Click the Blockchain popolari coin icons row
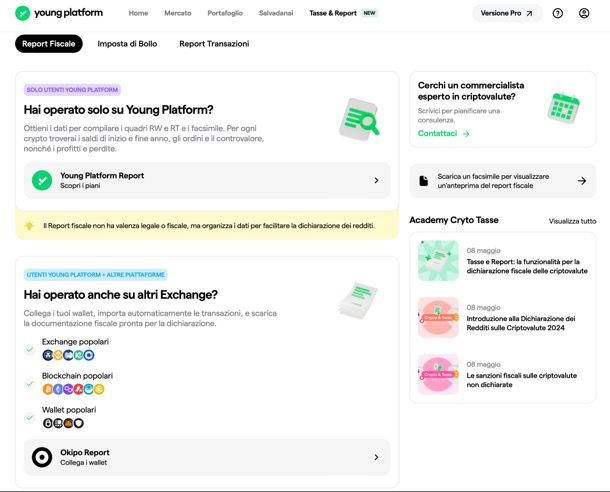 click(x=74, y=389)
